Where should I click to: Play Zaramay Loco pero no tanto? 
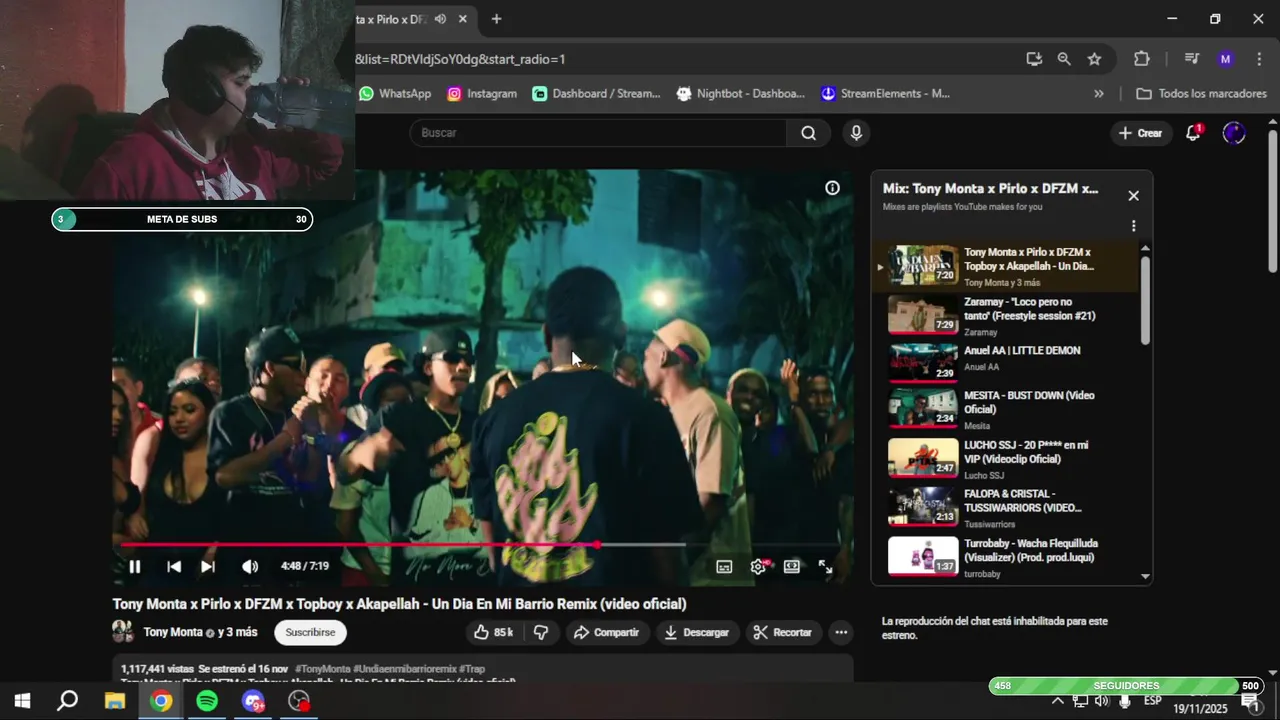pyautogui.click(x=1005, y=316)
